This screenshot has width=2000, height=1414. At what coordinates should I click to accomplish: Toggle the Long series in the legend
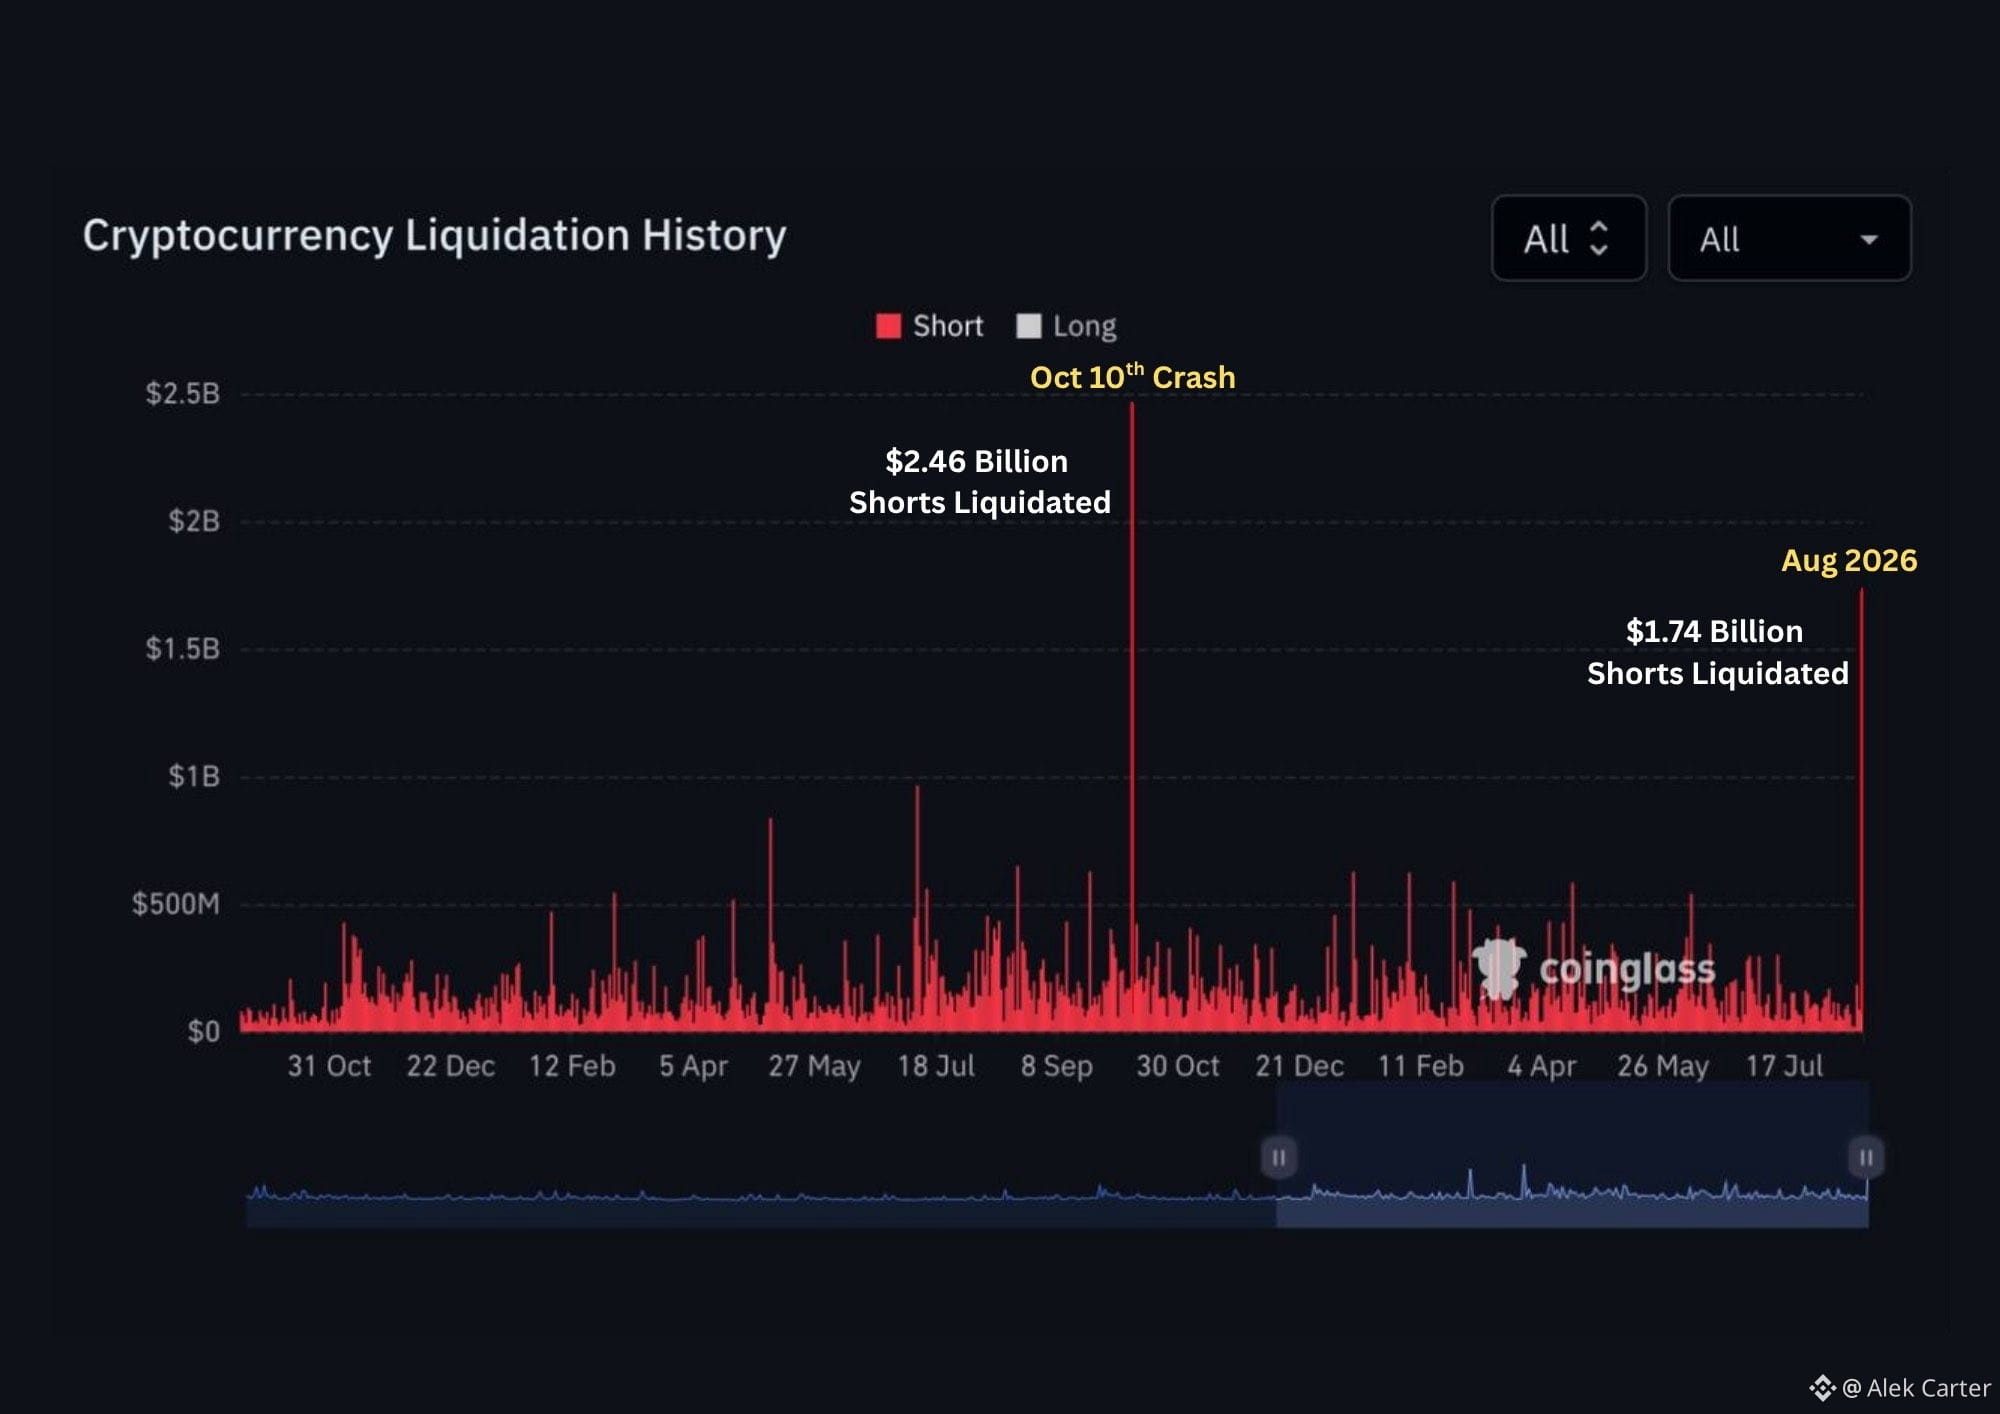[x=1066, y=326]
